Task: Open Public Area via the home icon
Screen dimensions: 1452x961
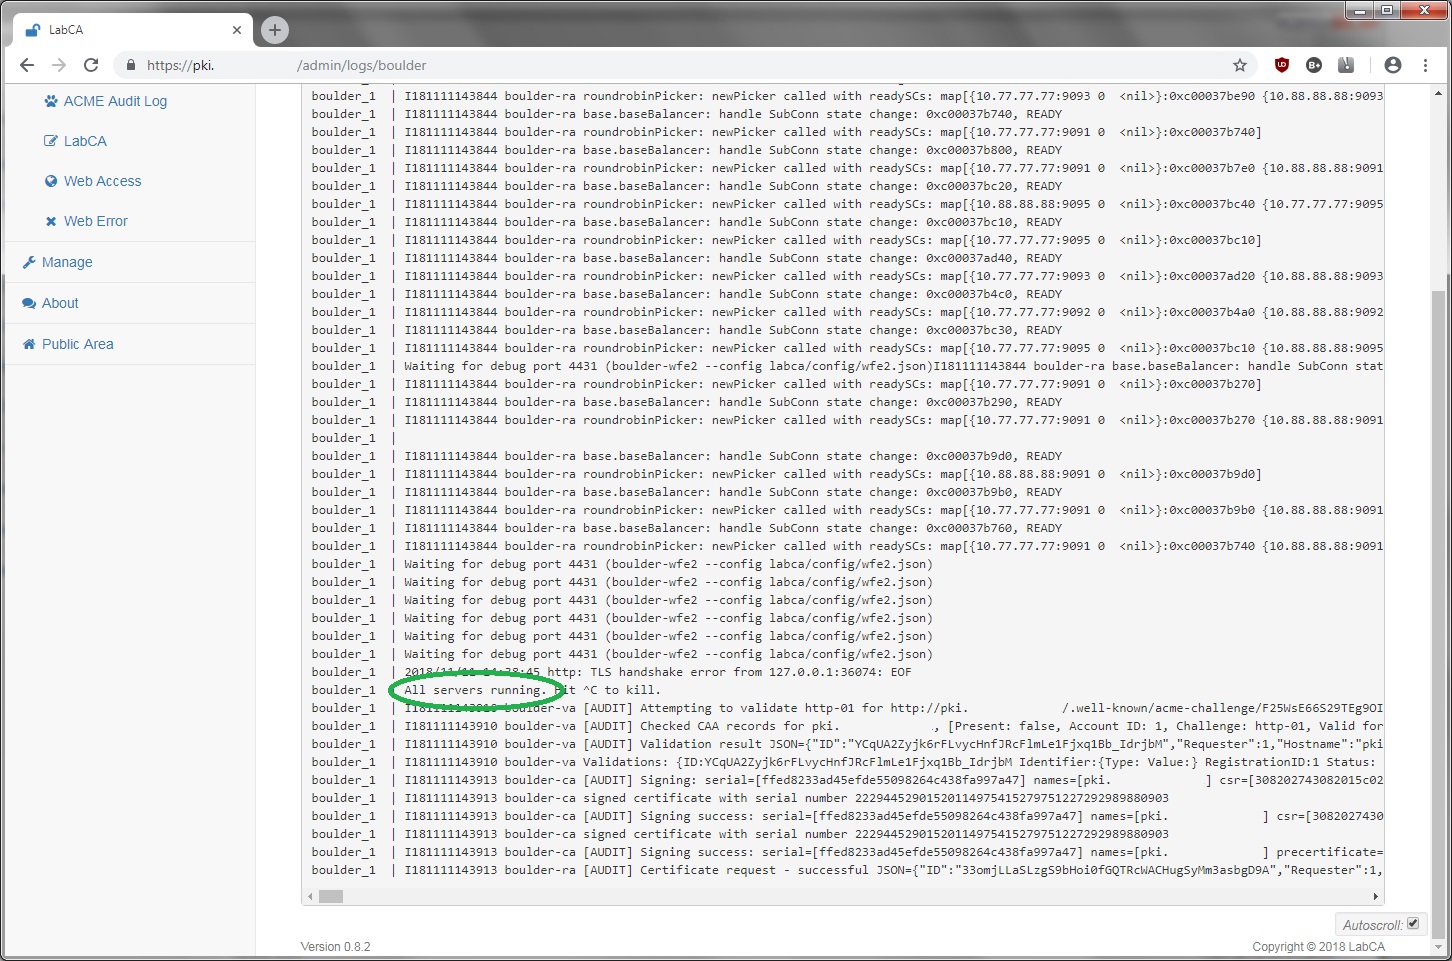Action: (x=27, y=343)
